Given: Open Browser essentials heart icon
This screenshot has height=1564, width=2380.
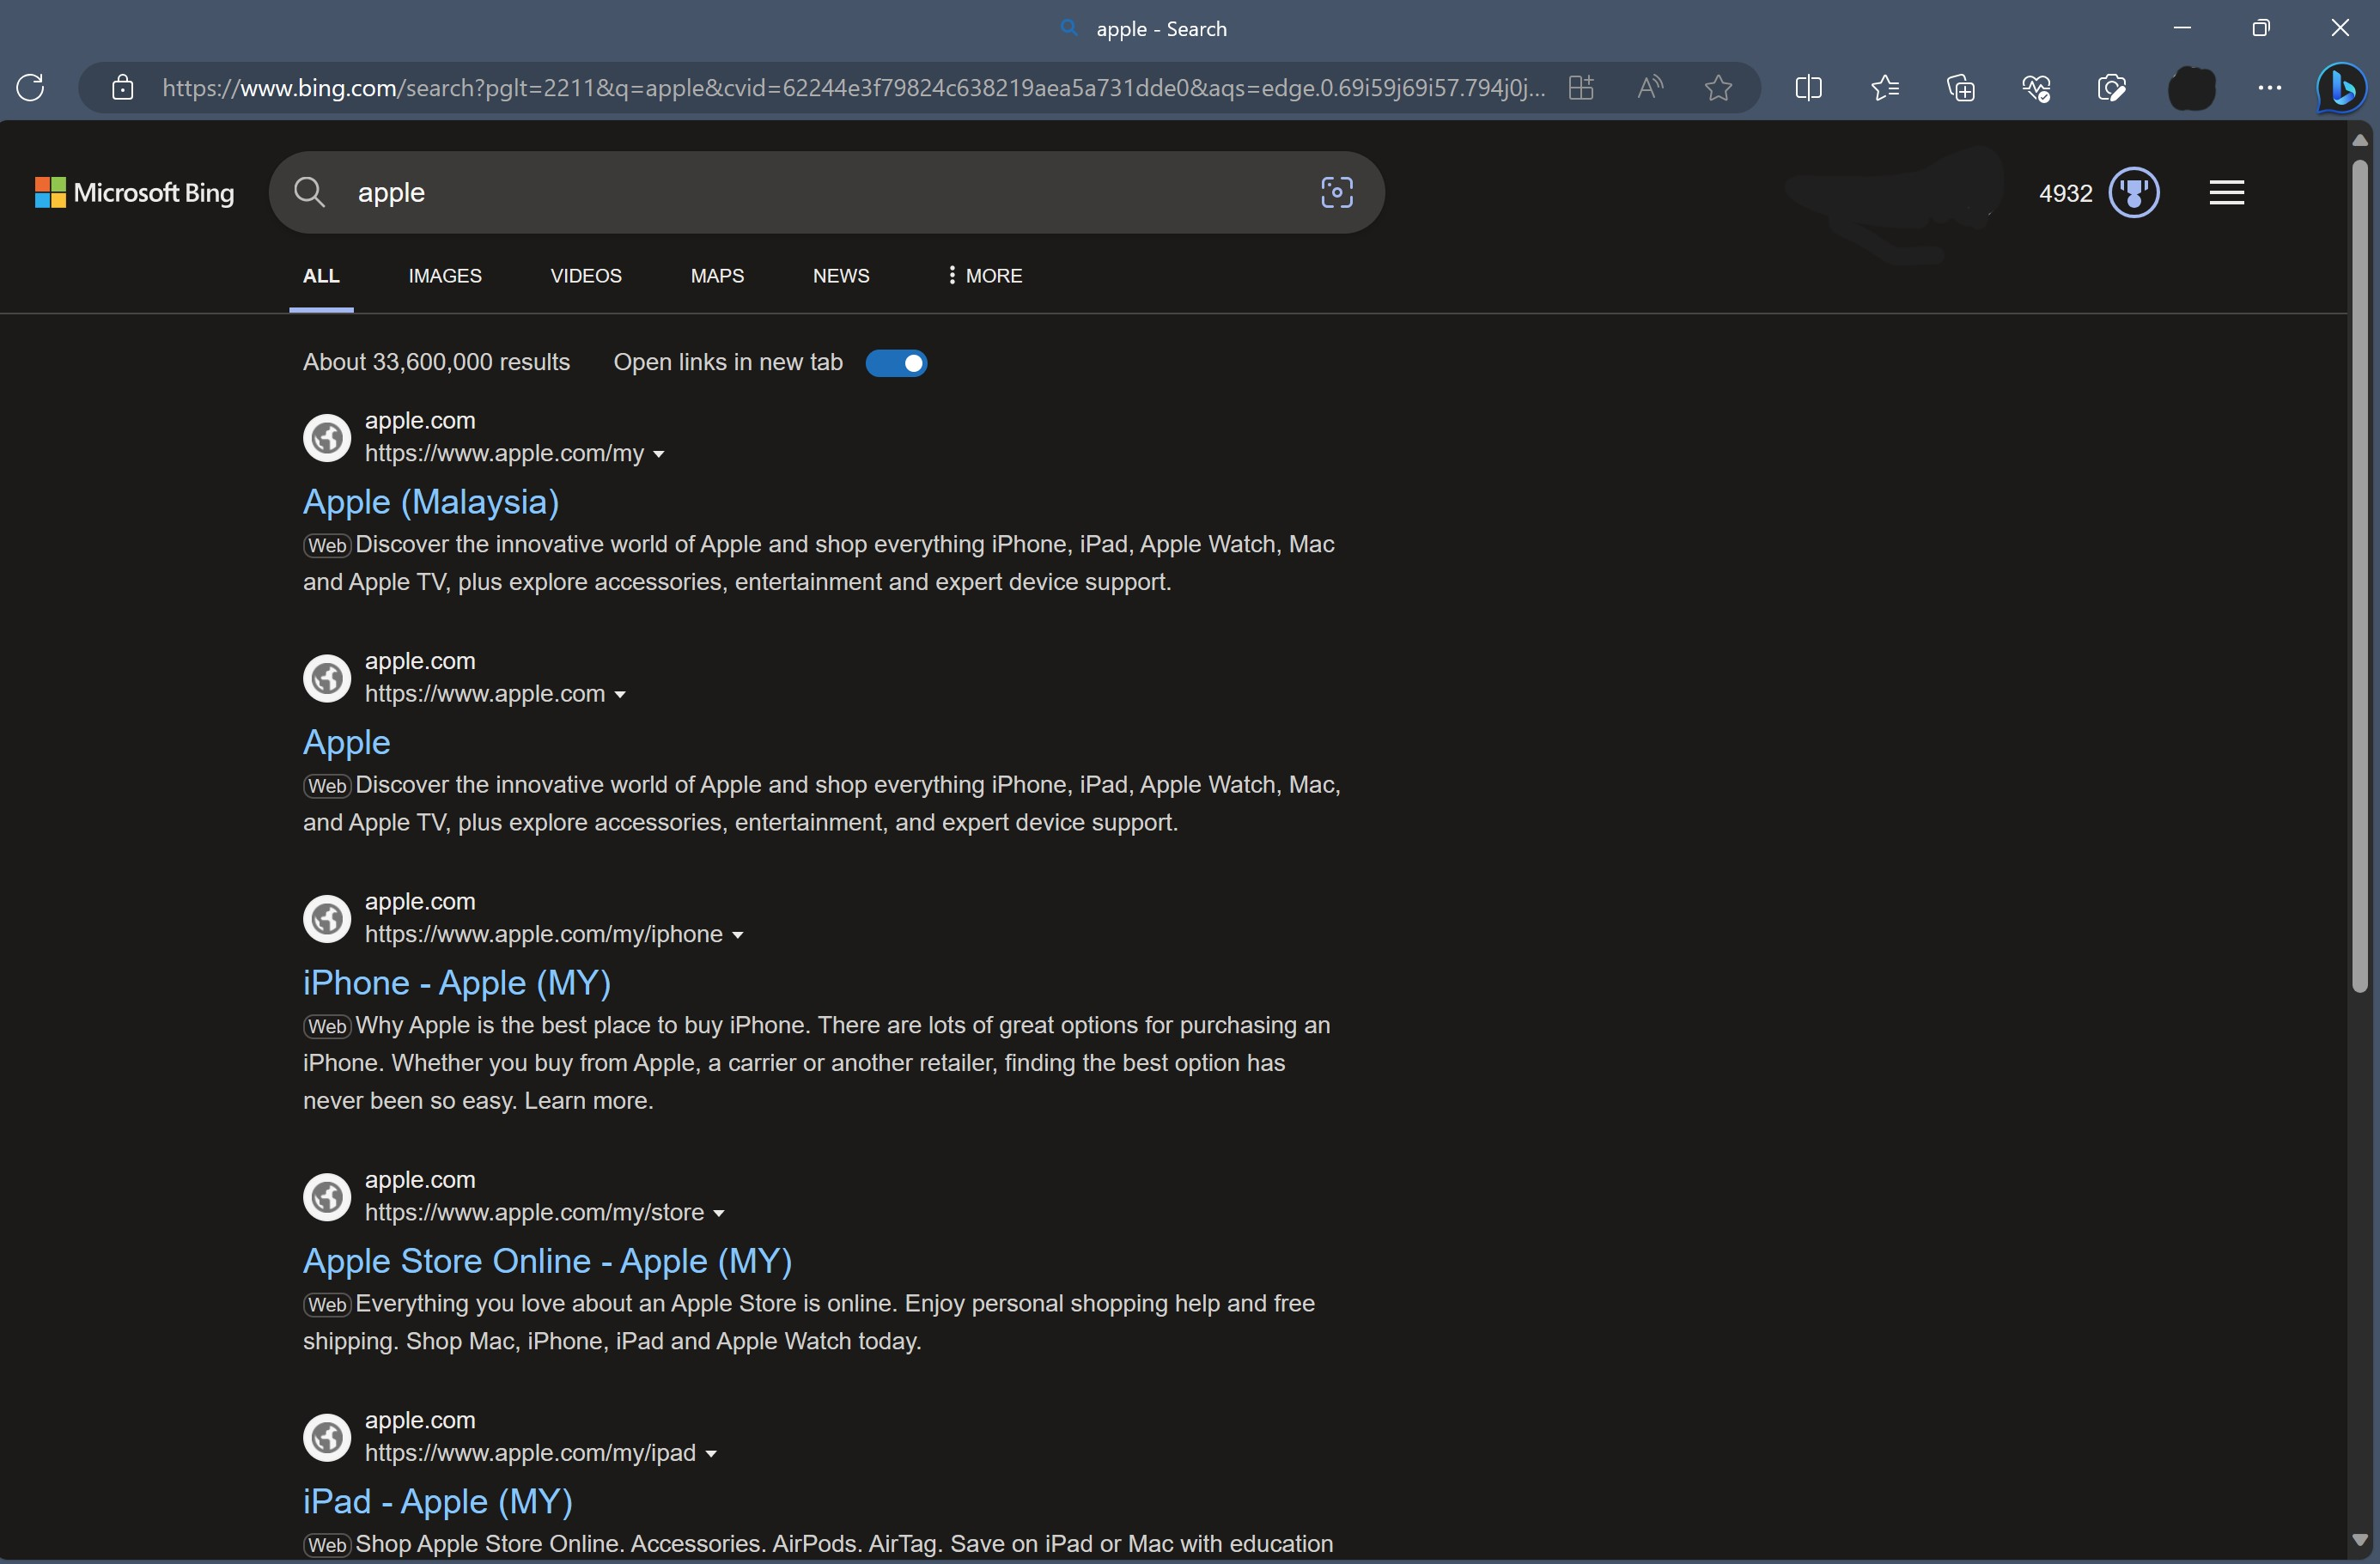Looking at the screenshot, I should (x=2037, y=88).
